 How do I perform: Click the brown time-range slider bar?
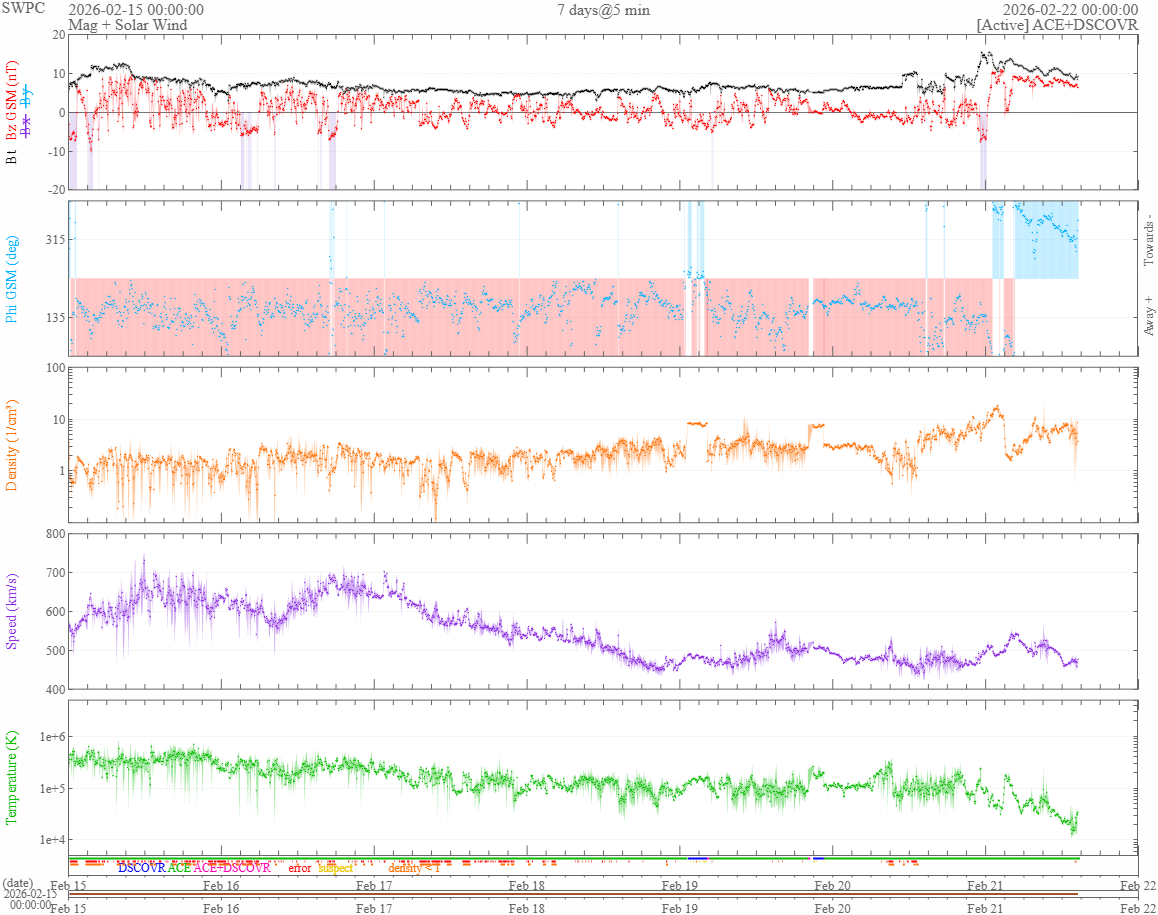point(573,894)
